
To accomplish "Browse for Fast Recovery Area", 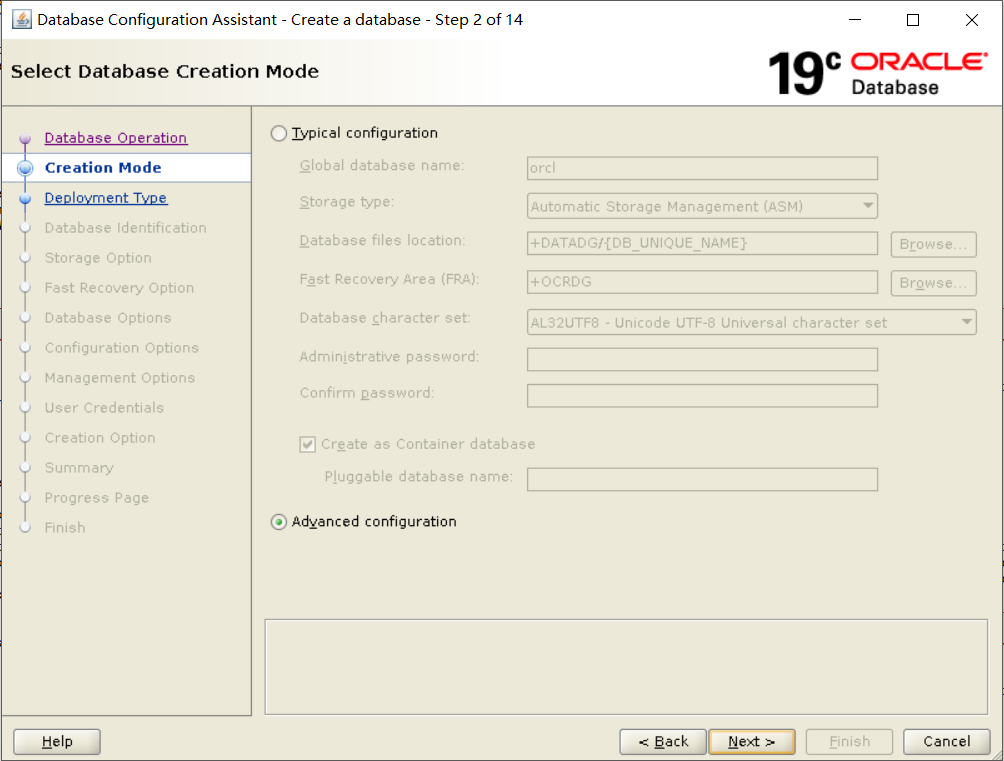I will pos(933,282).
